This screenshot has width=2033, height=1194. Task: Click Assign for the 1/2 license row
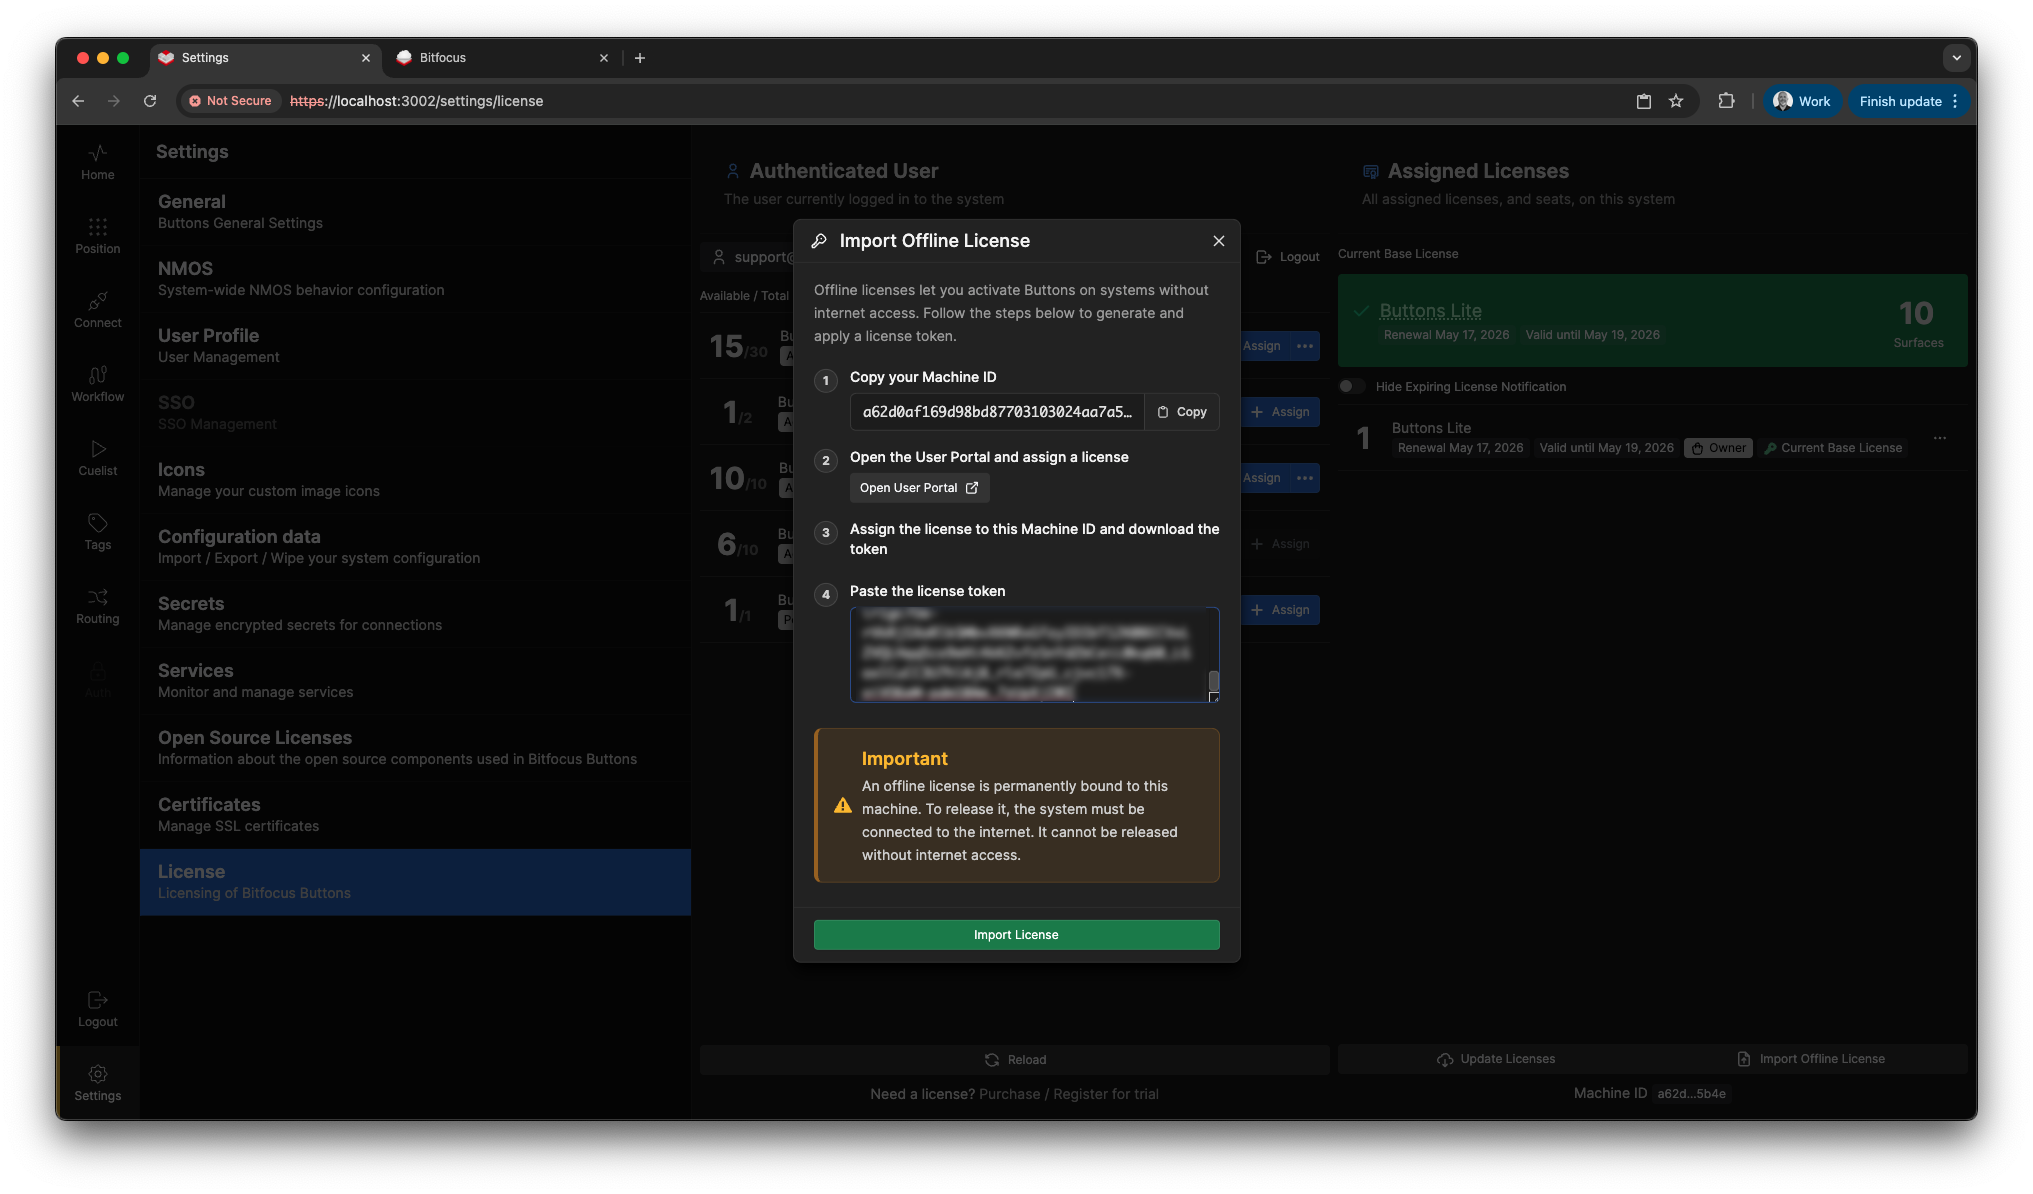[x=1281, y=412]
